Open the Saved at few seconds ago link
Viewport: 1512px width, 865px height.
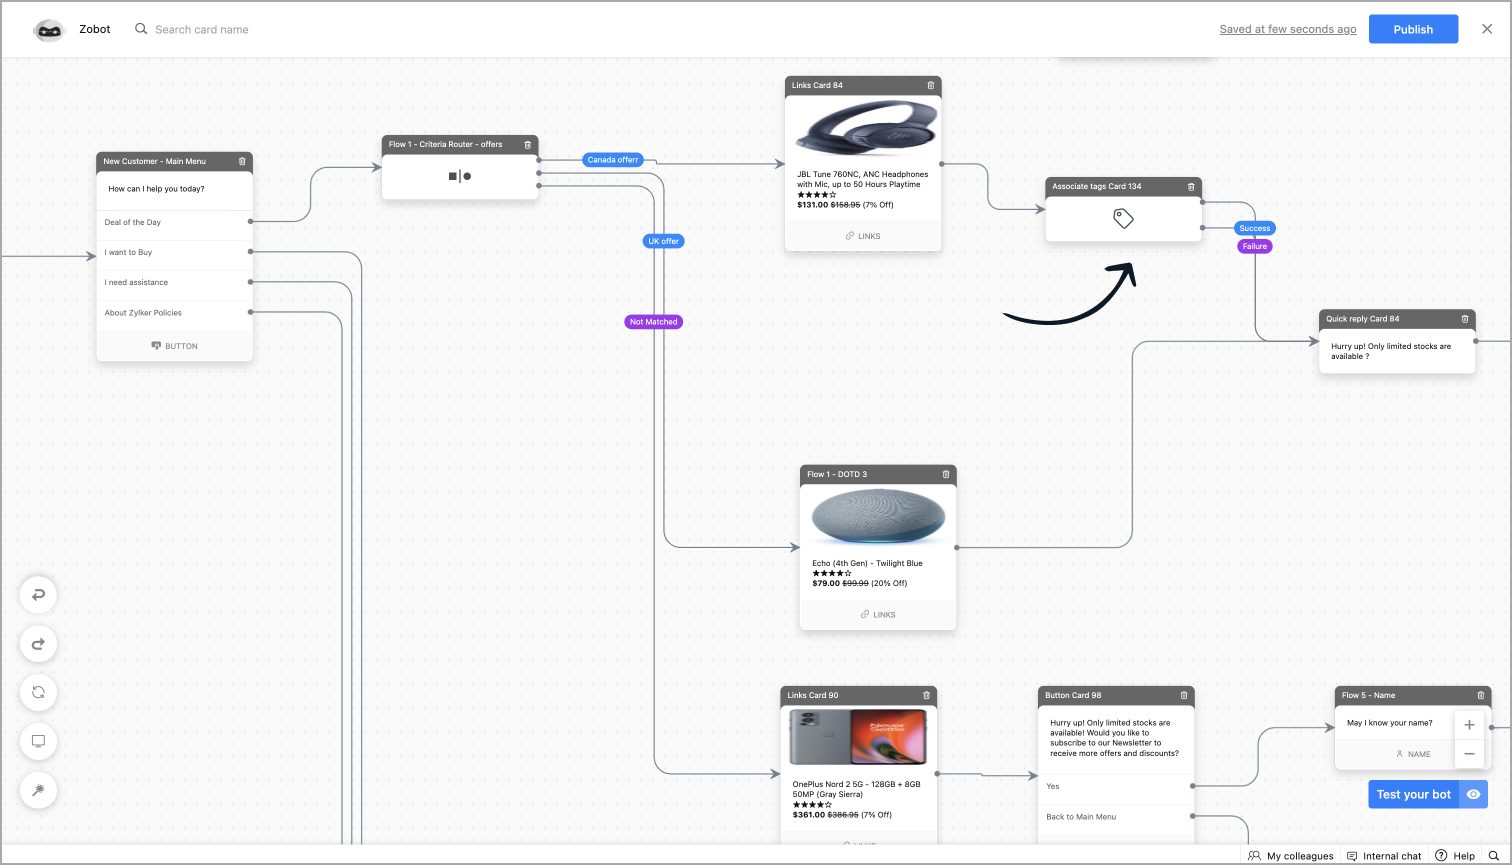1288,29
